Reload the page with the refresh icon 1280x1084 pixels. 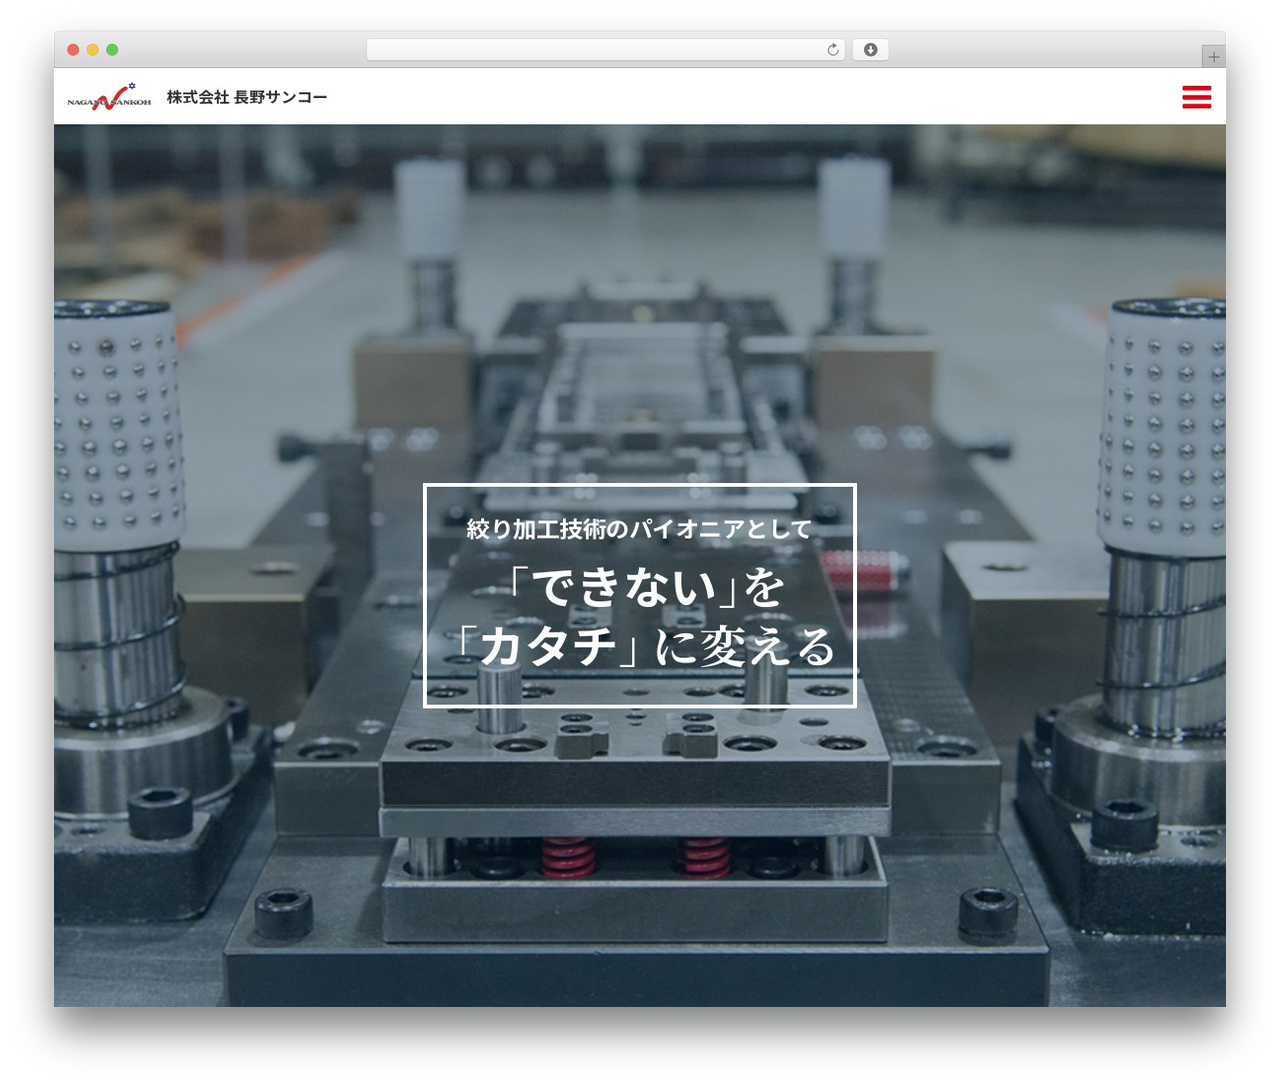tap(833, 49)
